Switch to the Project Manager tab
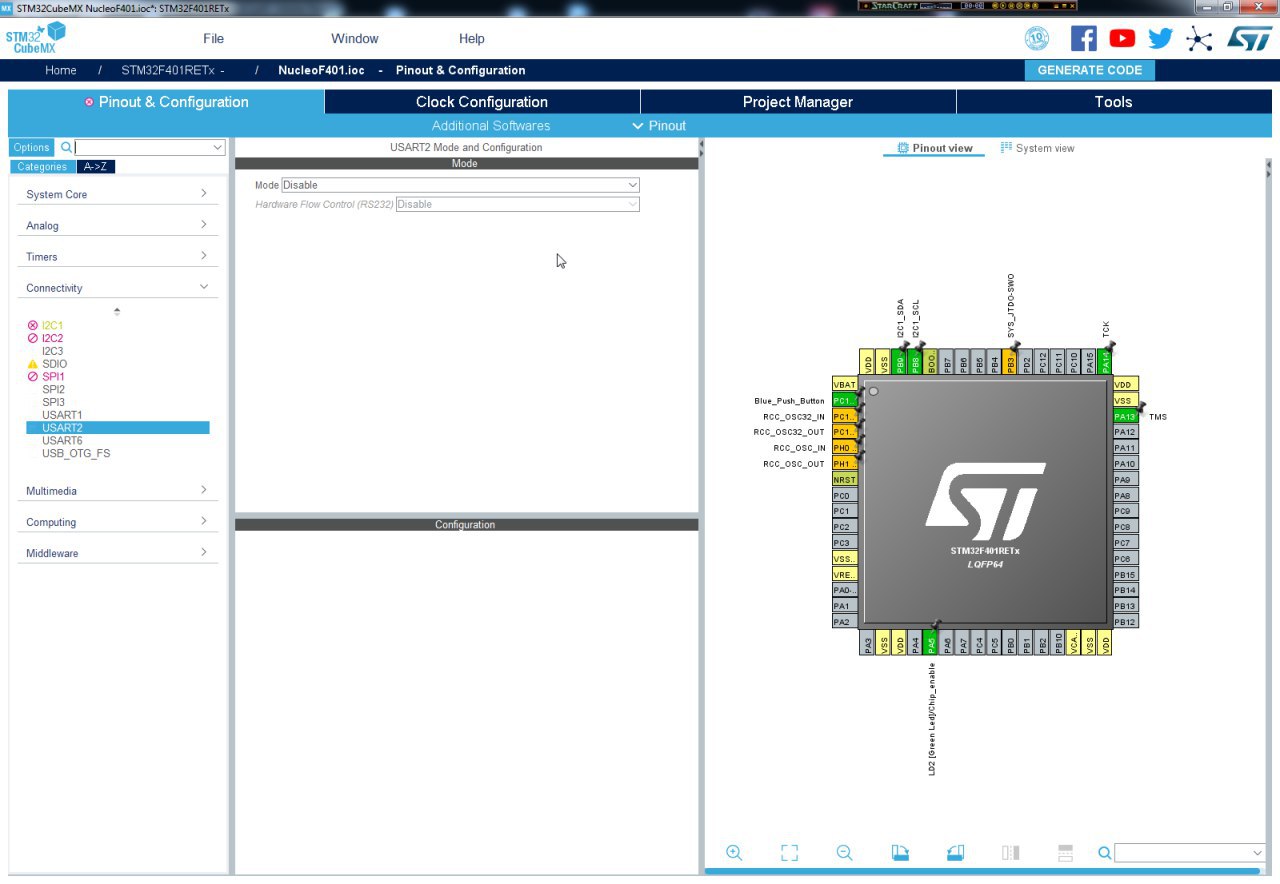 click(x=798, y=102)
